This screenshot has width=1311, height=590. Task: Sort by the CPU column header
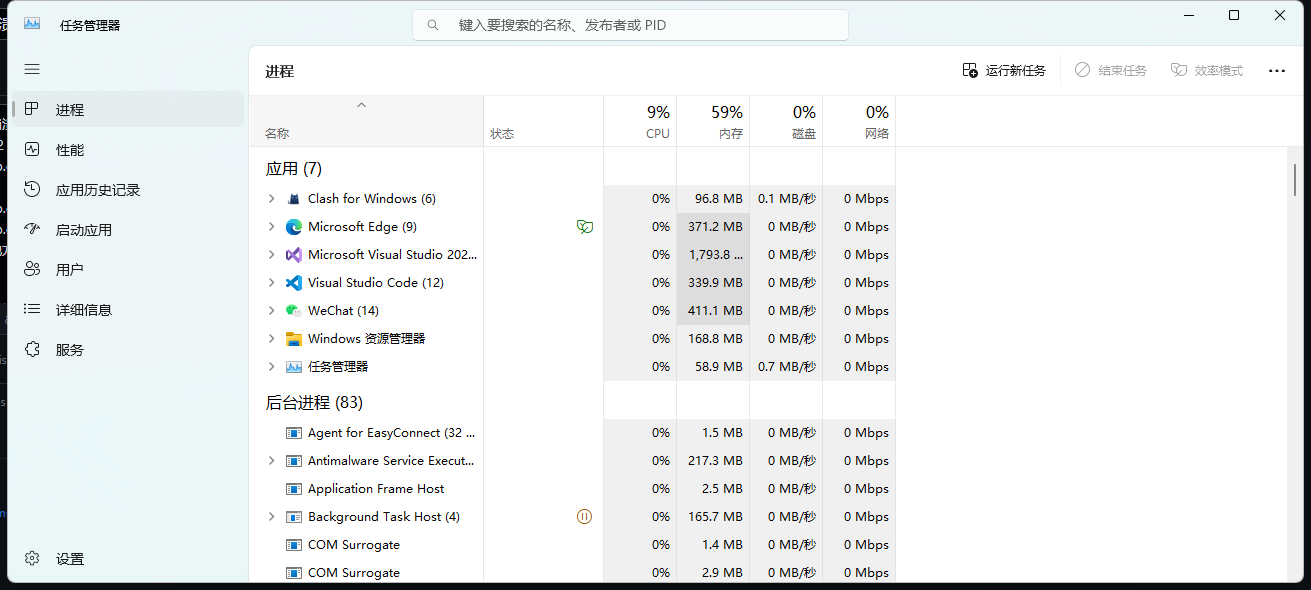coord(640,121)
